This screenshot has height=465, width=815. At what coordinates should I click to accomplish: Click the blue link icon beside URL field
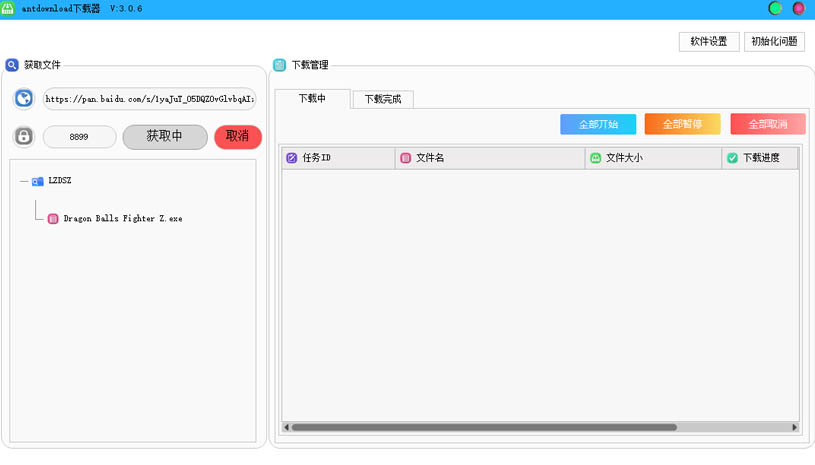[24, 99]
